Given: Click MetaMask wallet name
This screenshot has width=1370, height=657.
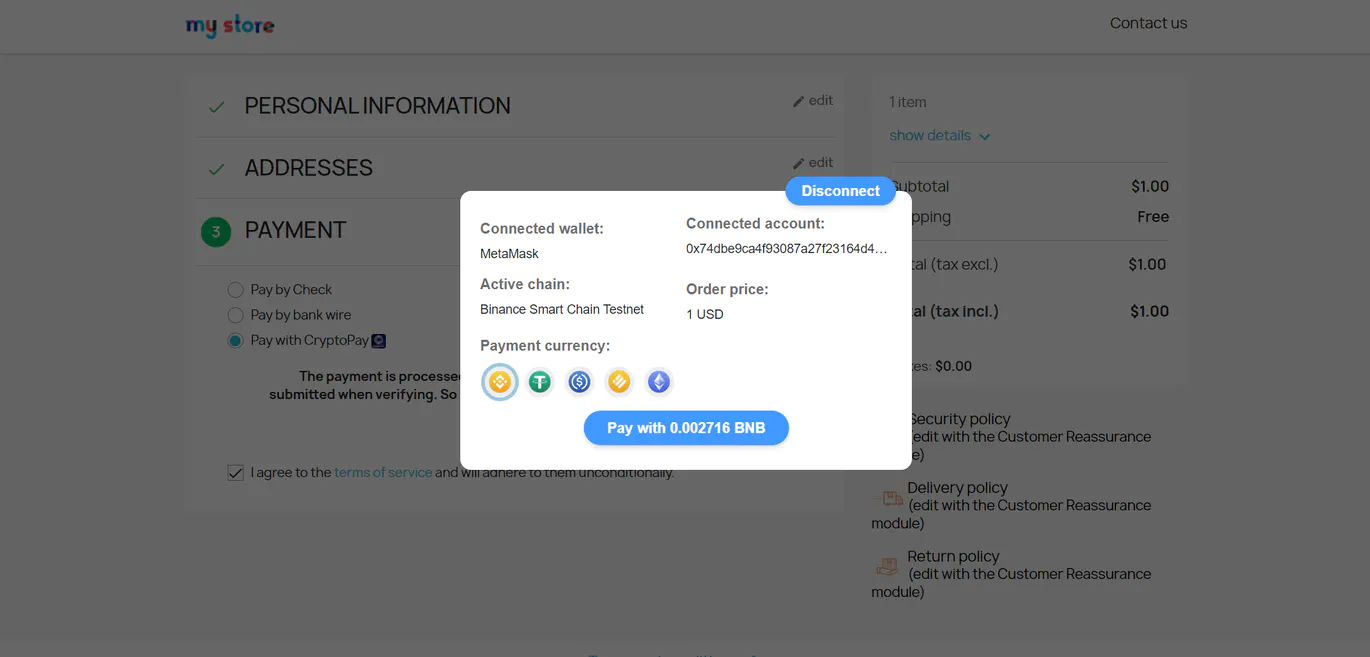Looking at the screenshot, I should (x=509, y=254).
